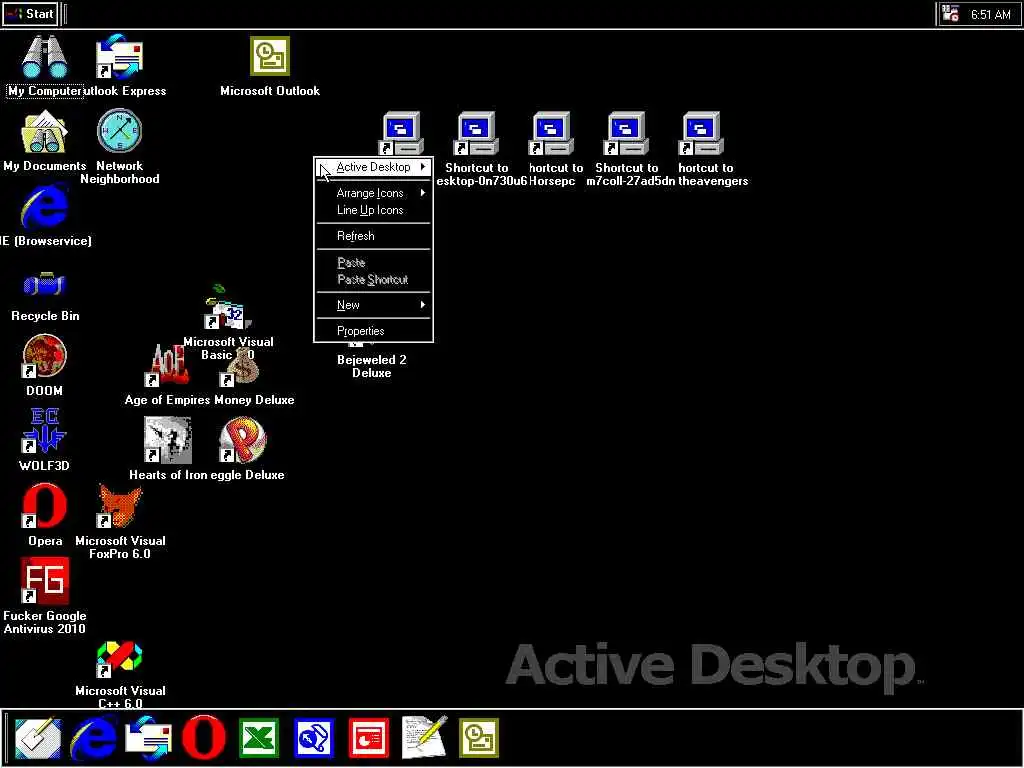
Task: Select the WOLF3D shortcut icon
Action: click(x=44, y=432)
